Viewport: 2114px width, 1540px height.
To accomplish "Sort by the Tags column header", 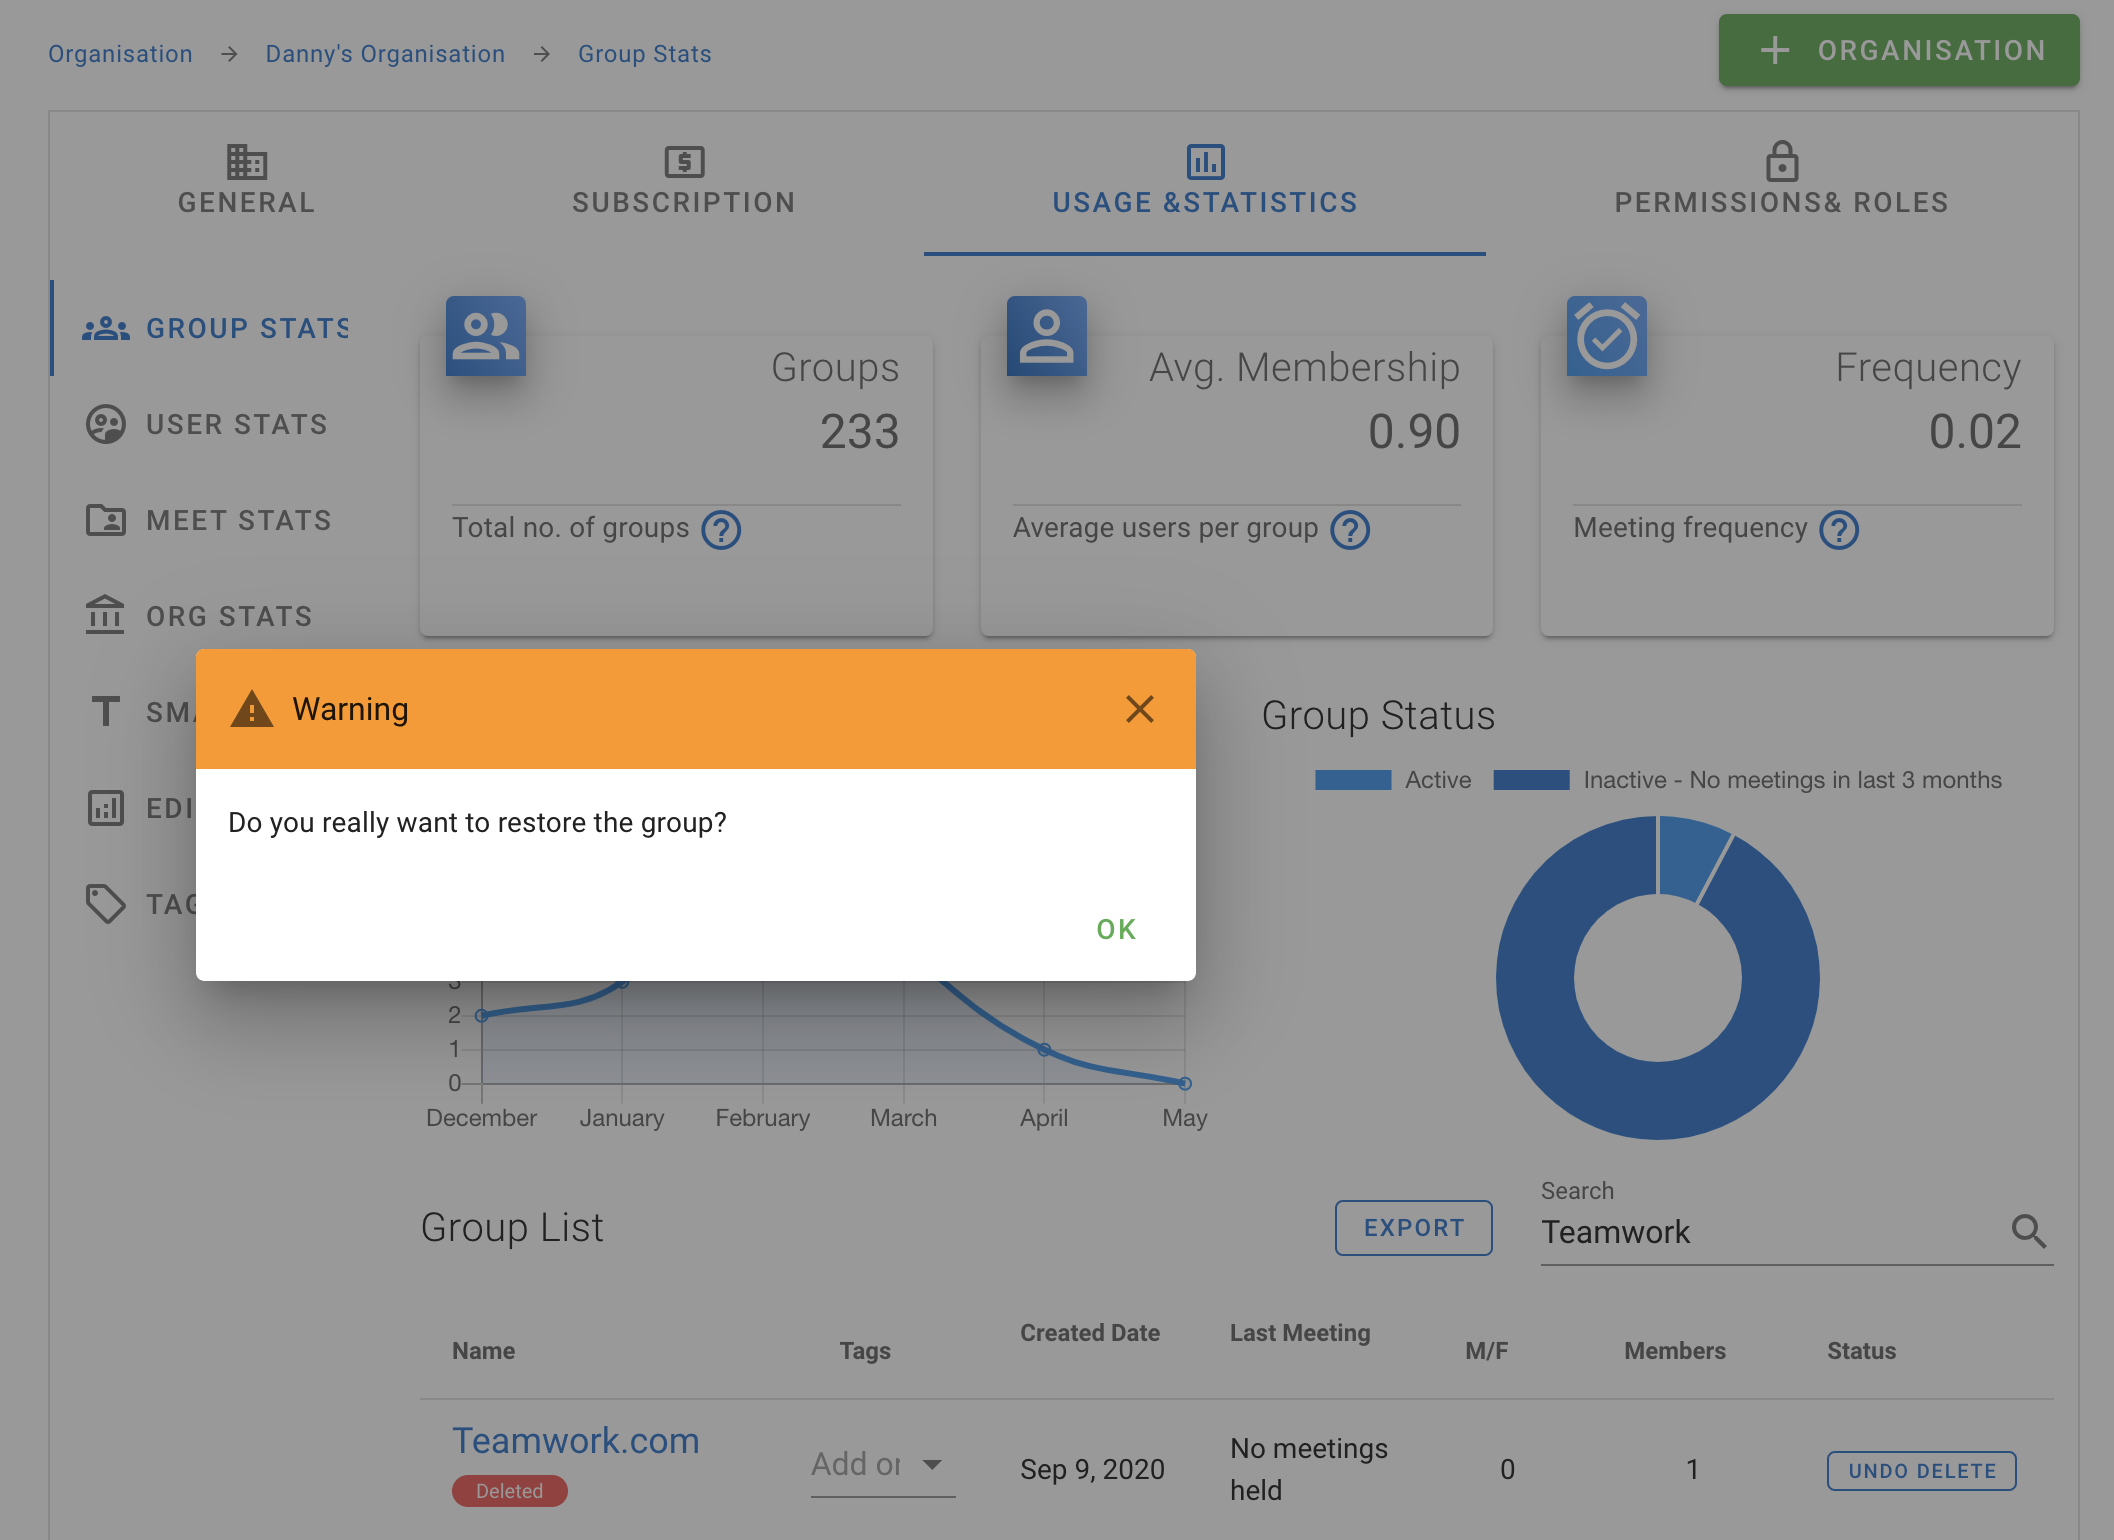I will click(x=865, y=1351).
